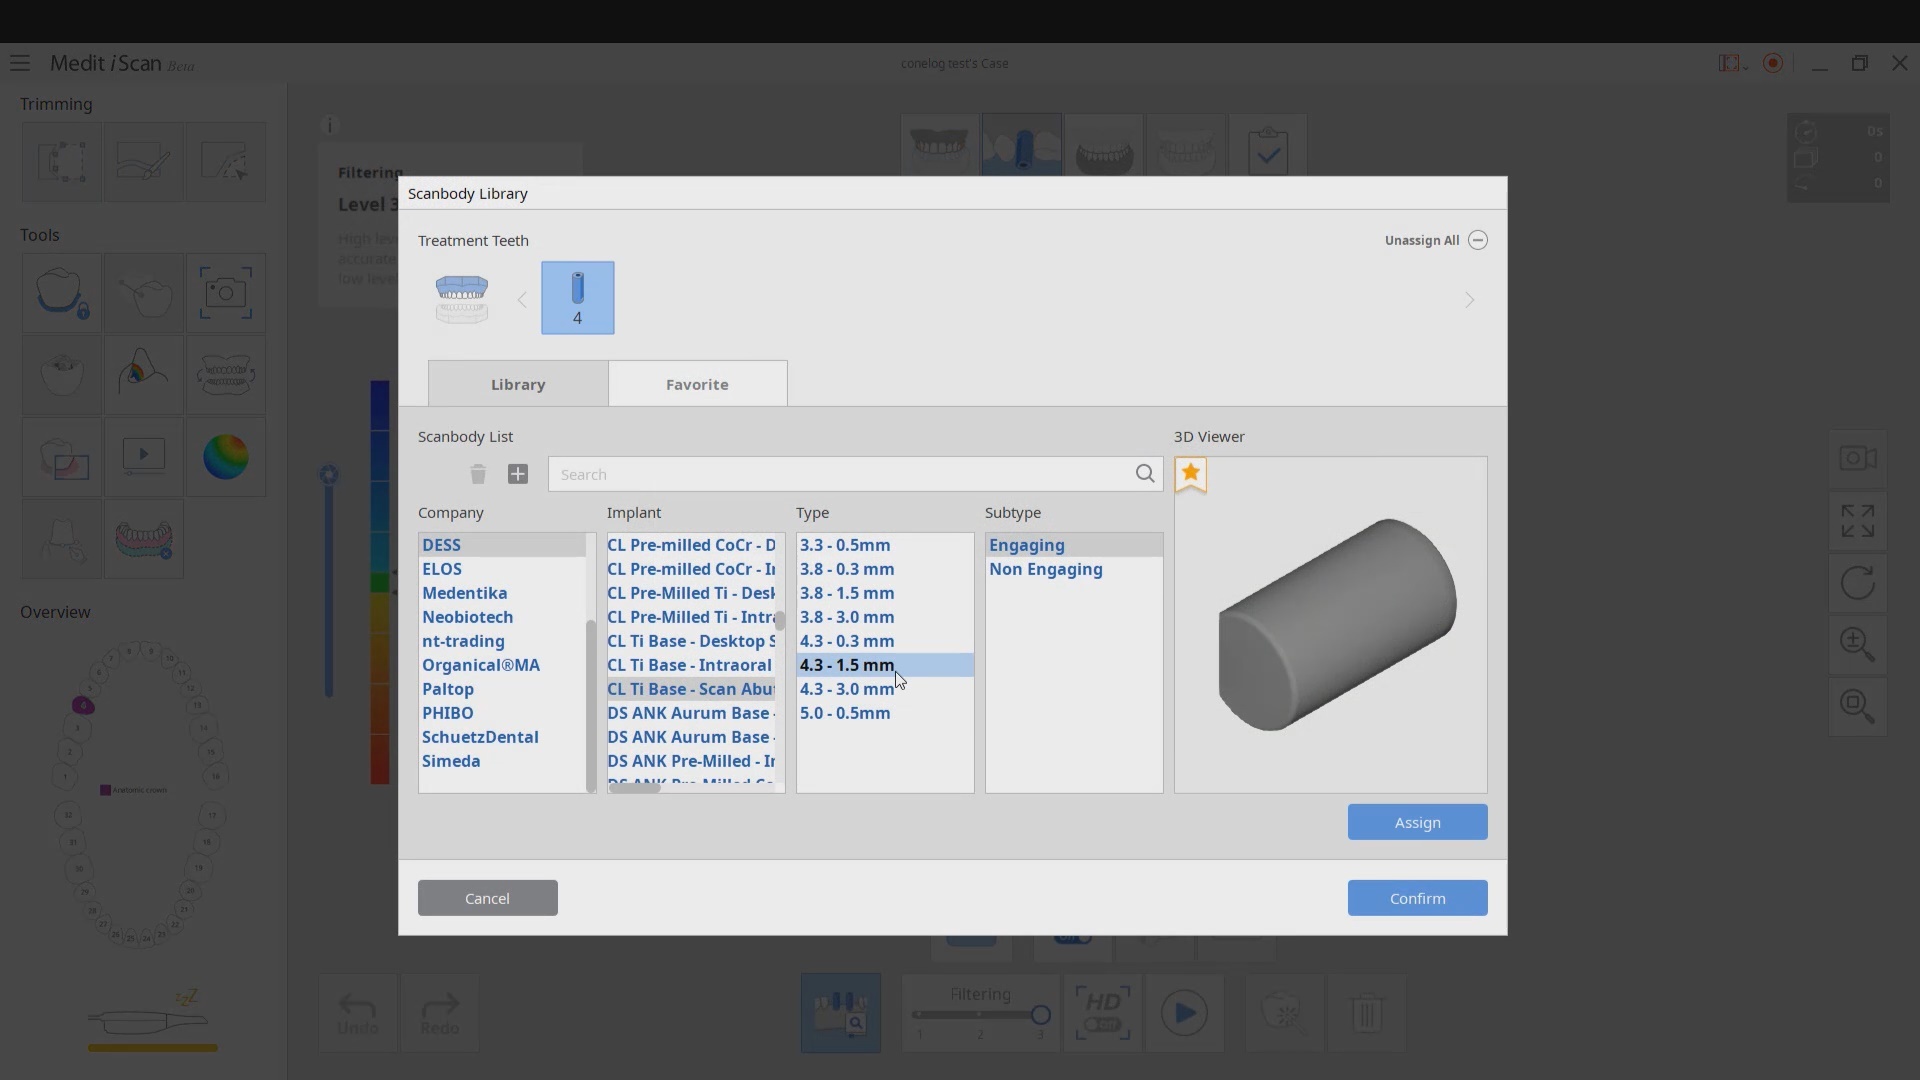Click the Implant list horizontal scrollbar
The height and width of the screenshot is (1080, 1920).
[x=635, y=788]
